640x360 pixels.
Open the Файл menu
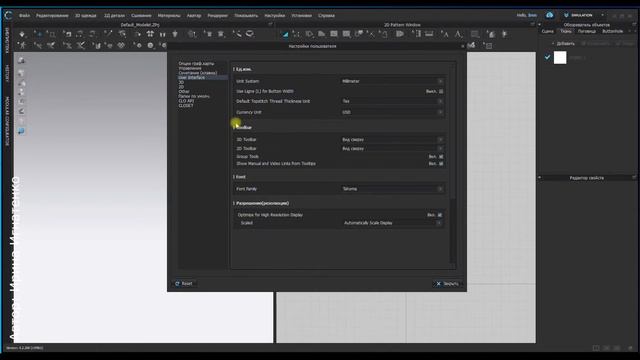[x=24, y=16]
